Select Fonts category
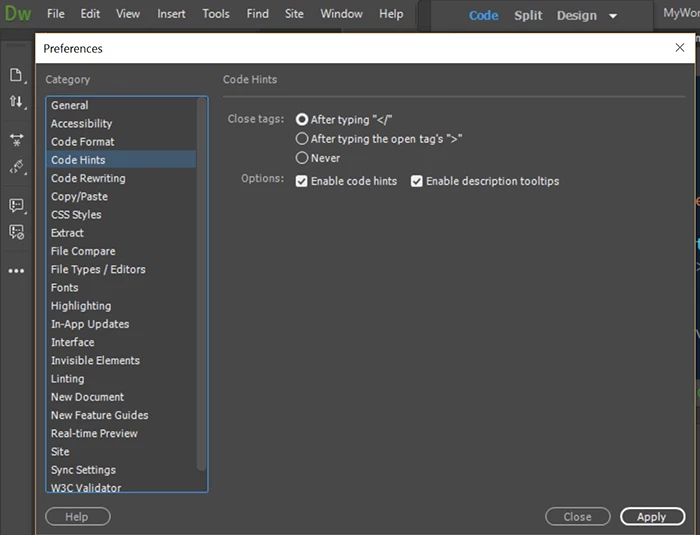 pos(121,288)
